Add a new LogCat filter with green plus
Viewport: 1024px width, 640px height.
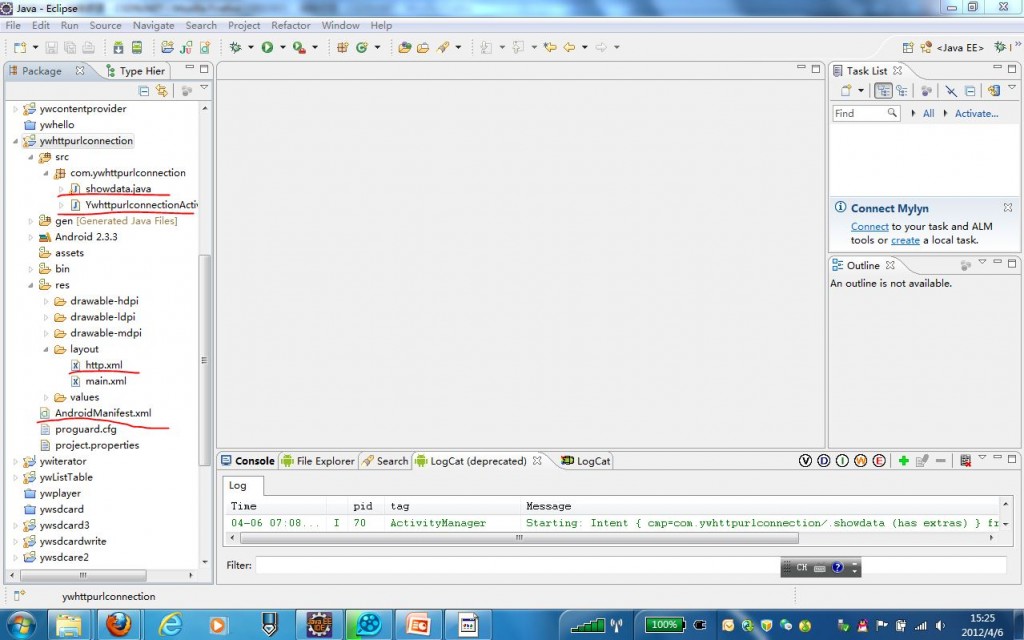[903, 461]
